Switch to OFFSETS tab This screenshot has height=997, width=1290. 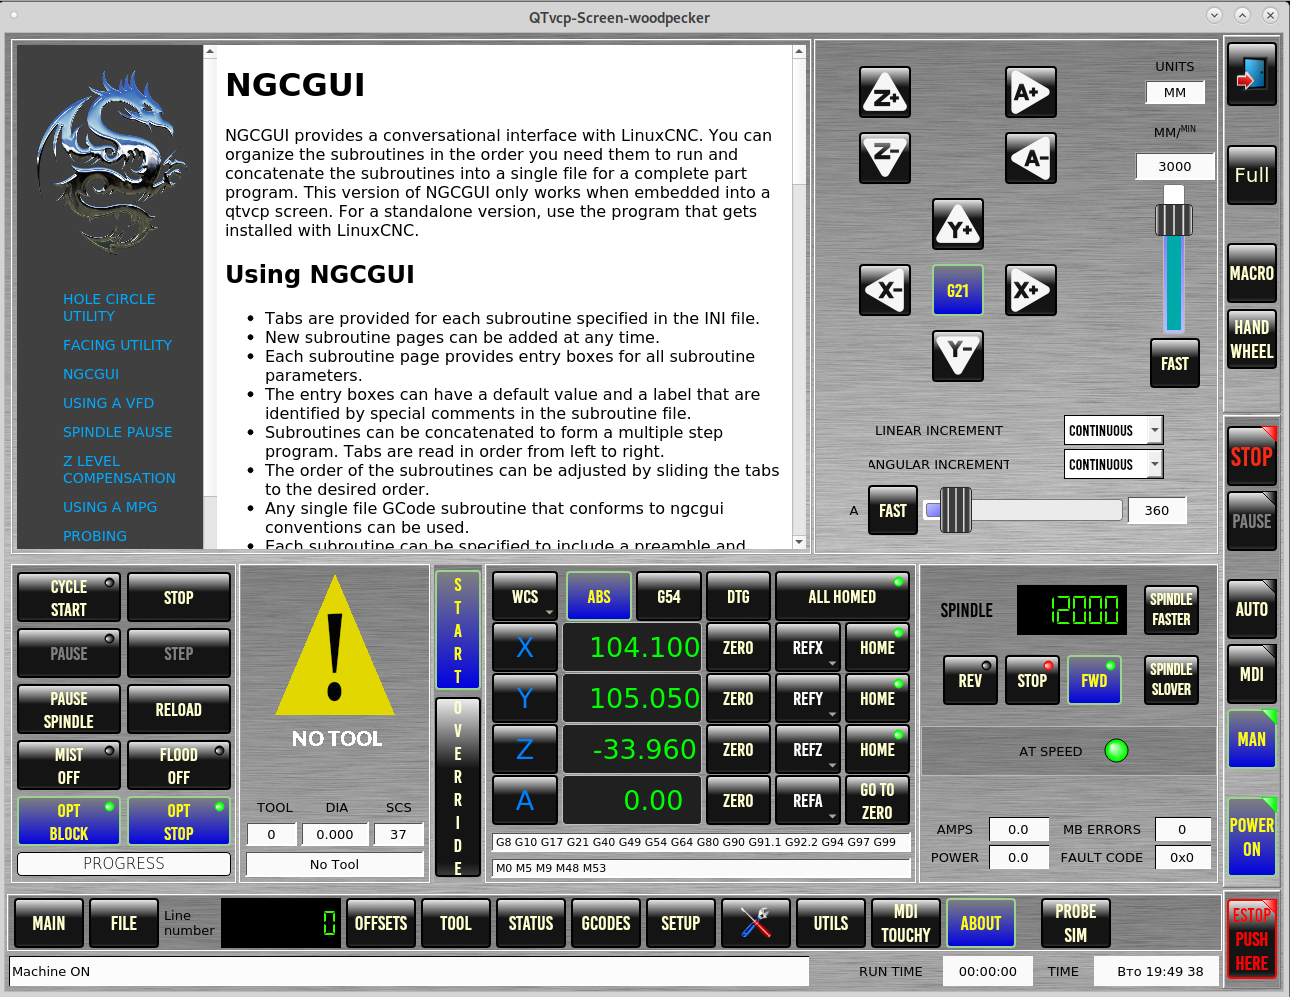pyautogui.click(x=381, y=923)
